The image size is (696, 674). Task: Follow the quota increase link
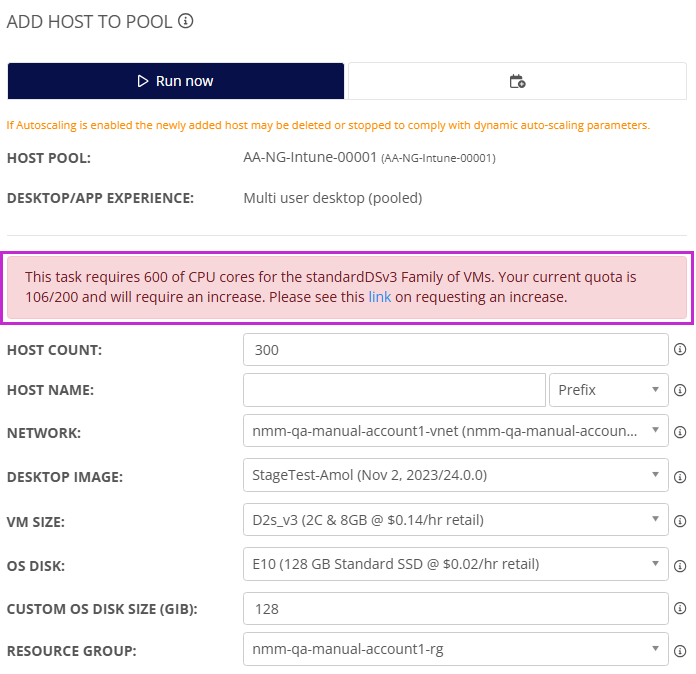380,297
